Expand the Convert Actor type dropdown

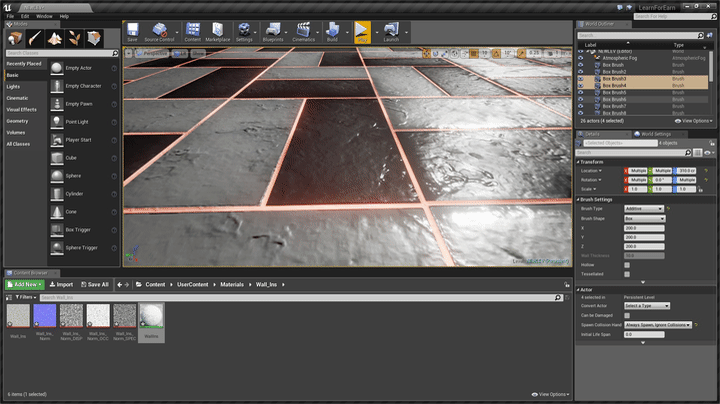pos(646,306)
